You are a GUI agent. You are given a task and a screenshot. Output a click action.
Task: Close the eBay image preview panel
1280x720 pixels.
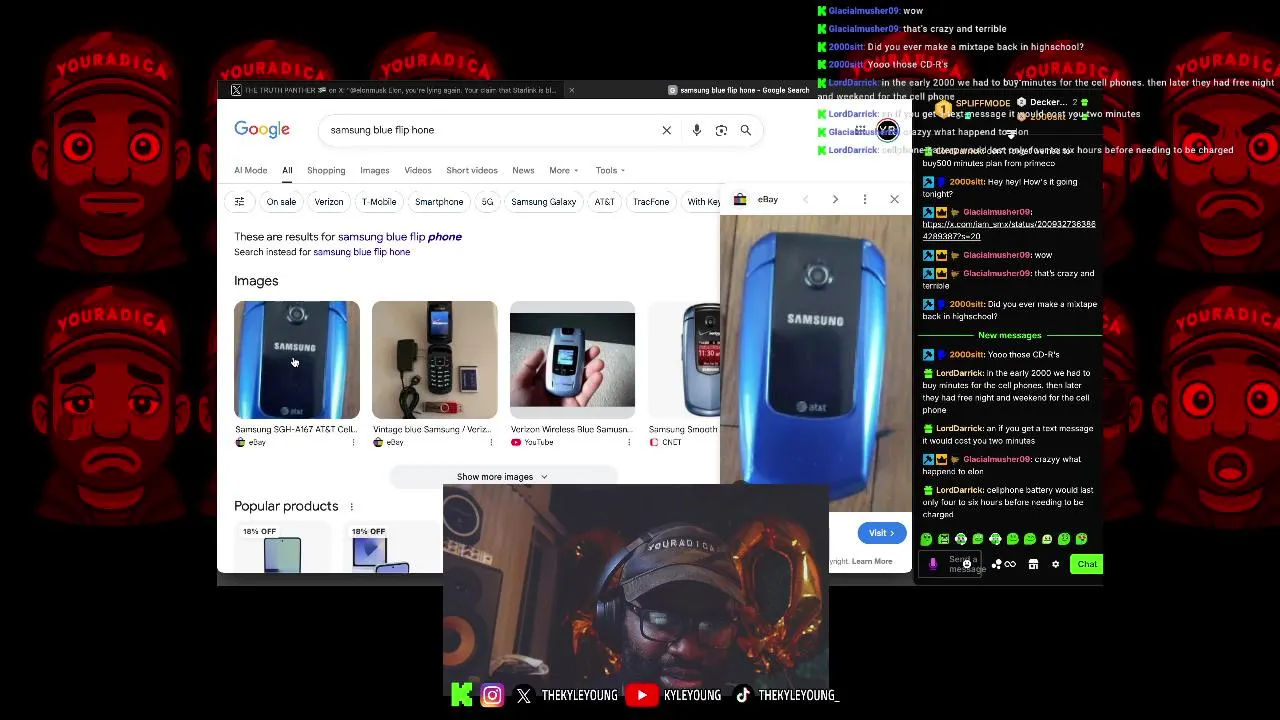tap(894, 199)
